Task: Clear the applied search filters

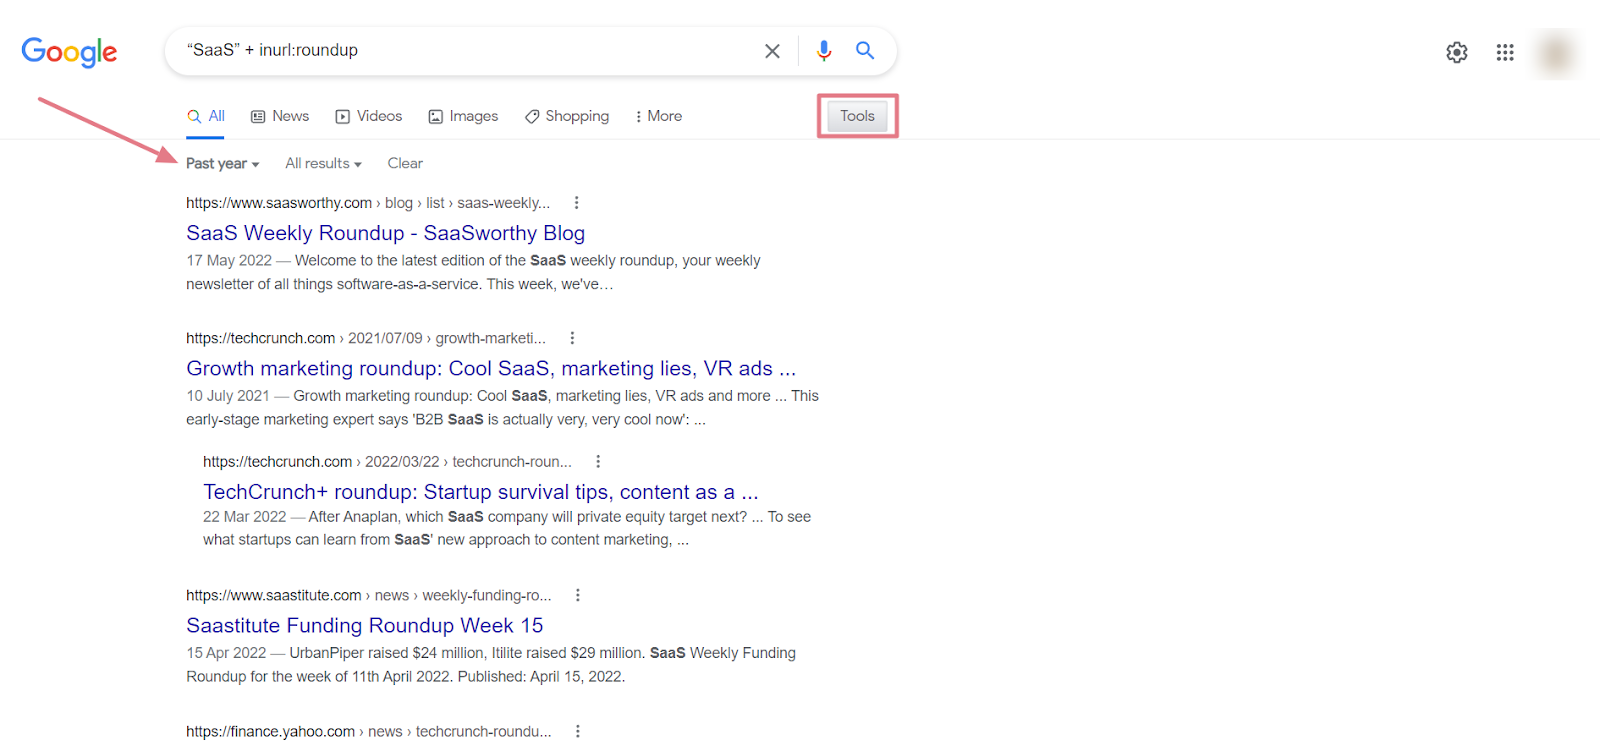Action: click(x=405, y=163)
